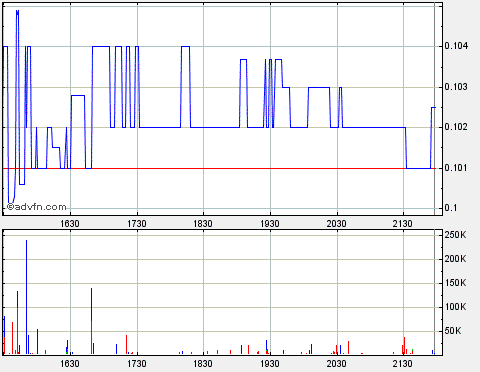
Task: Click the highest price spike near chart start
Action: click(17, 13)
